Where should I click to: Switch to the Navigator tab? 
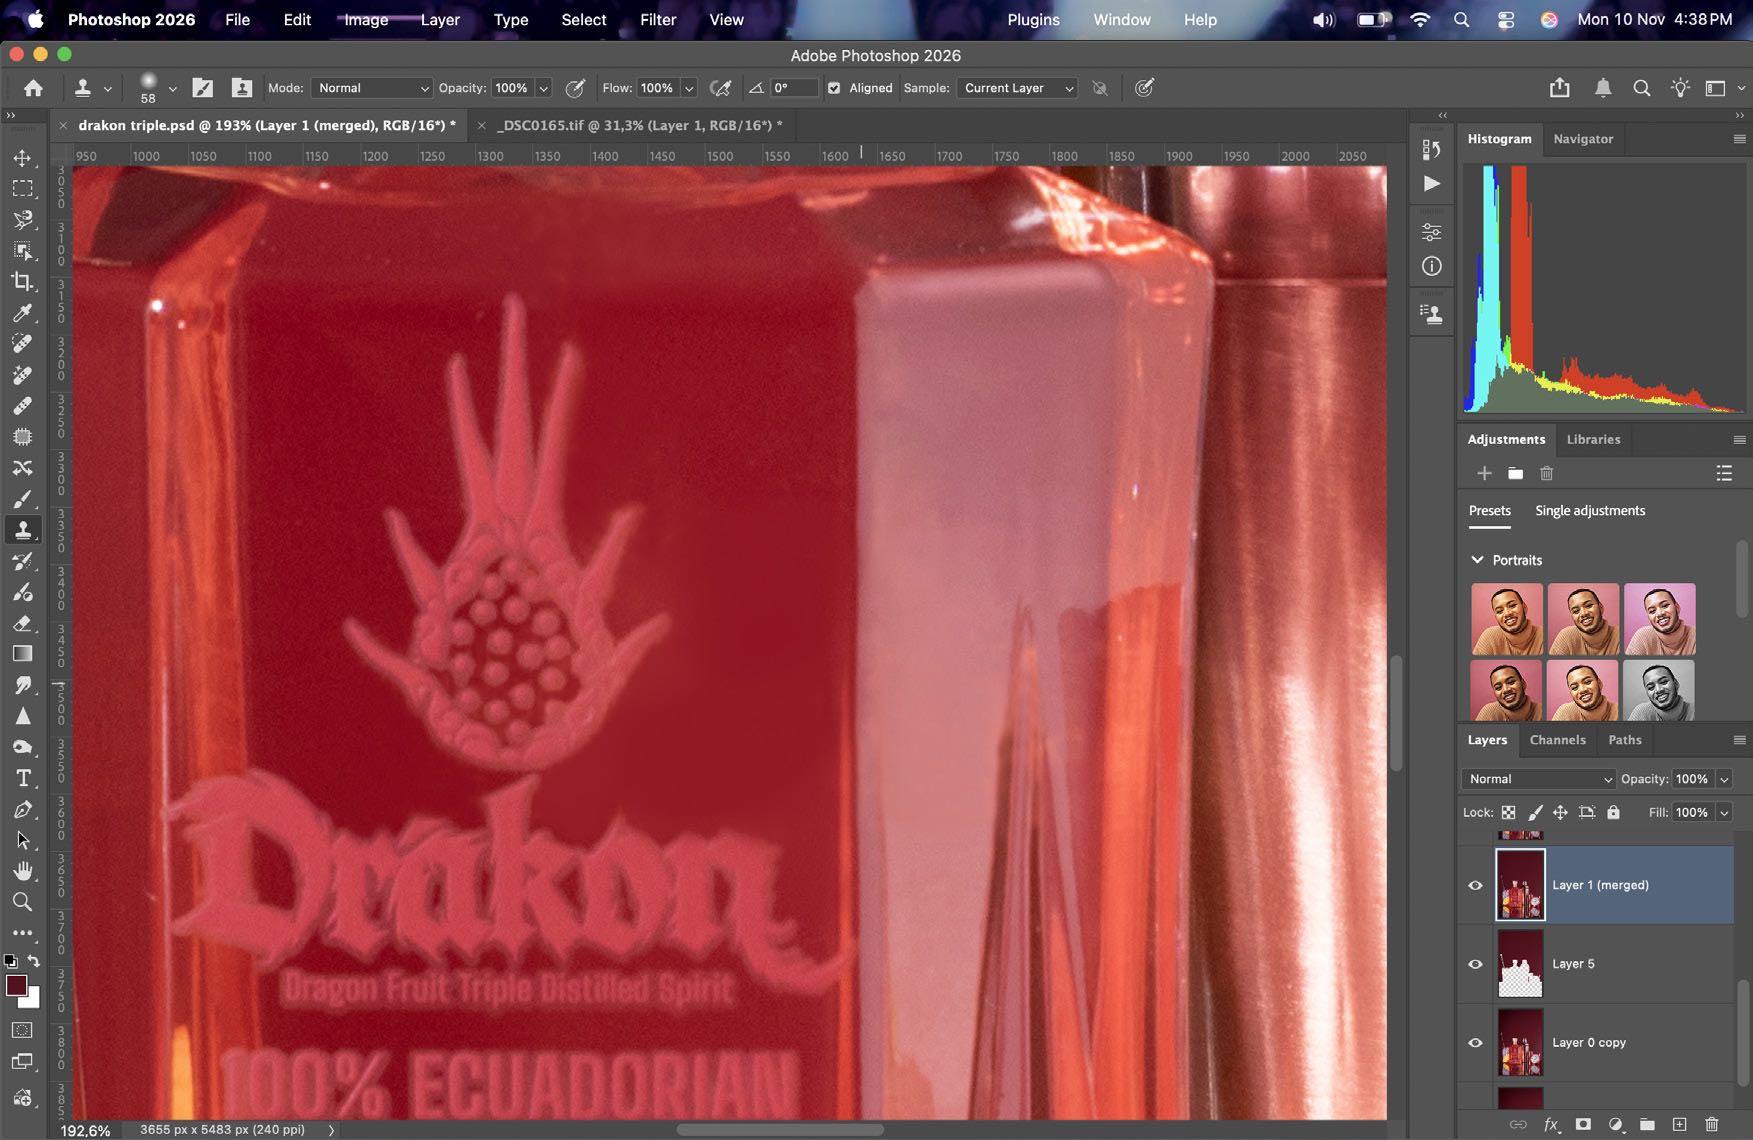point(1583,139)
